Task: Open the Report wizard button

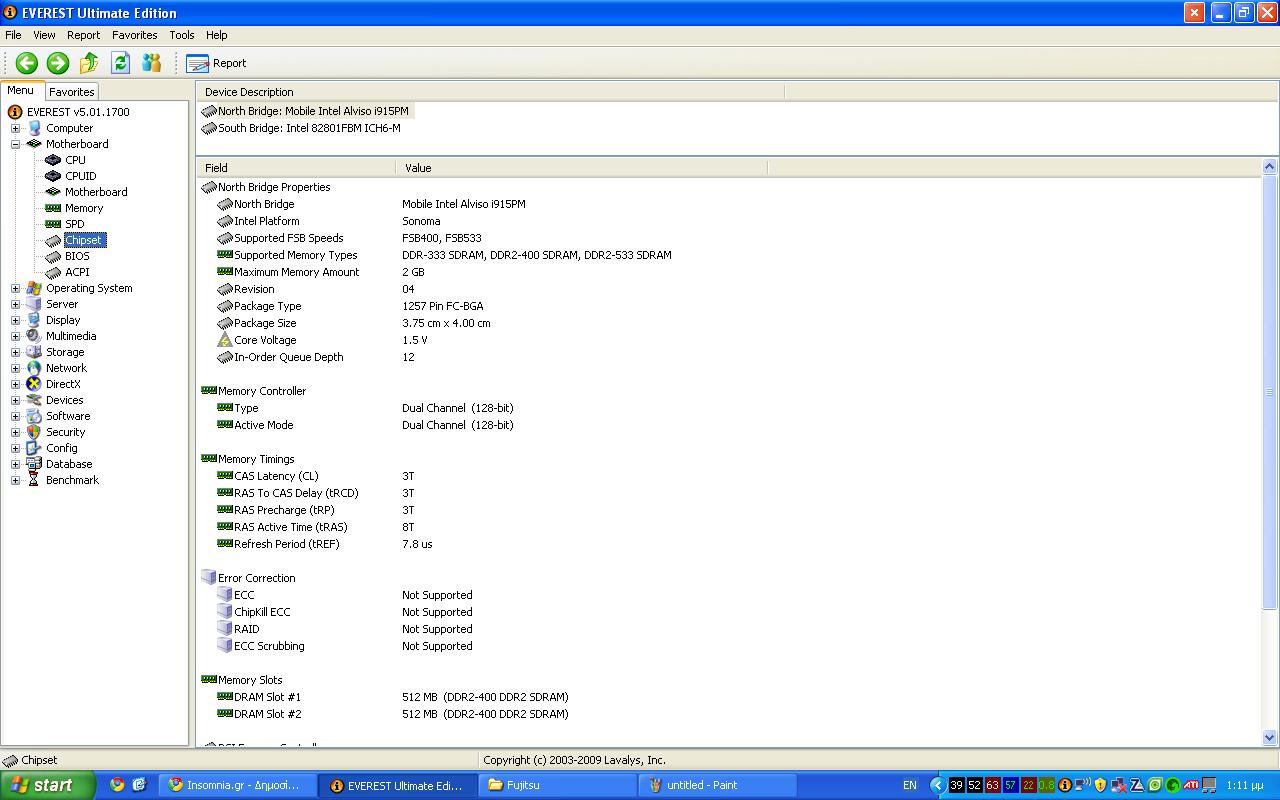Action: [x=216, y=63]
